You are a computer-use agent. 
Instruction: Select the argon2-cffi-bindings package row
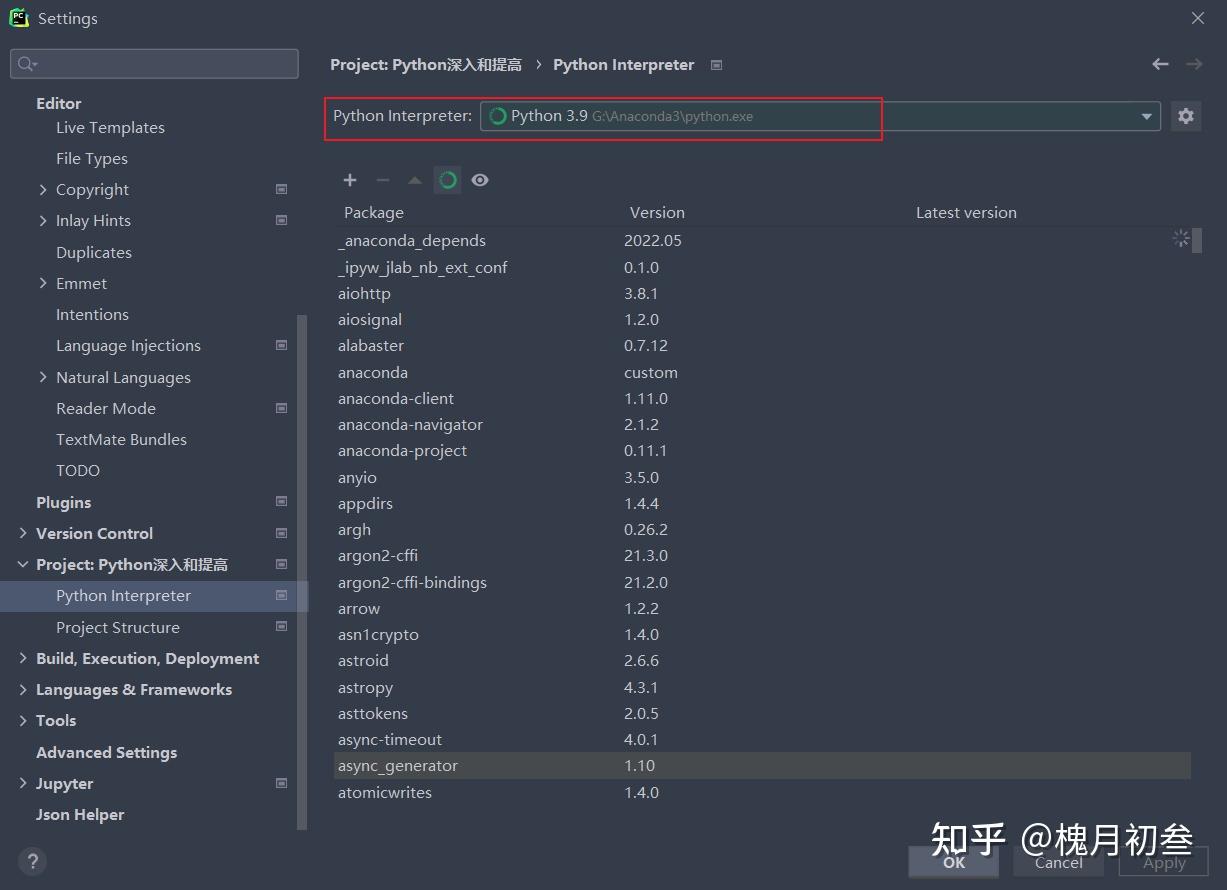762,582
